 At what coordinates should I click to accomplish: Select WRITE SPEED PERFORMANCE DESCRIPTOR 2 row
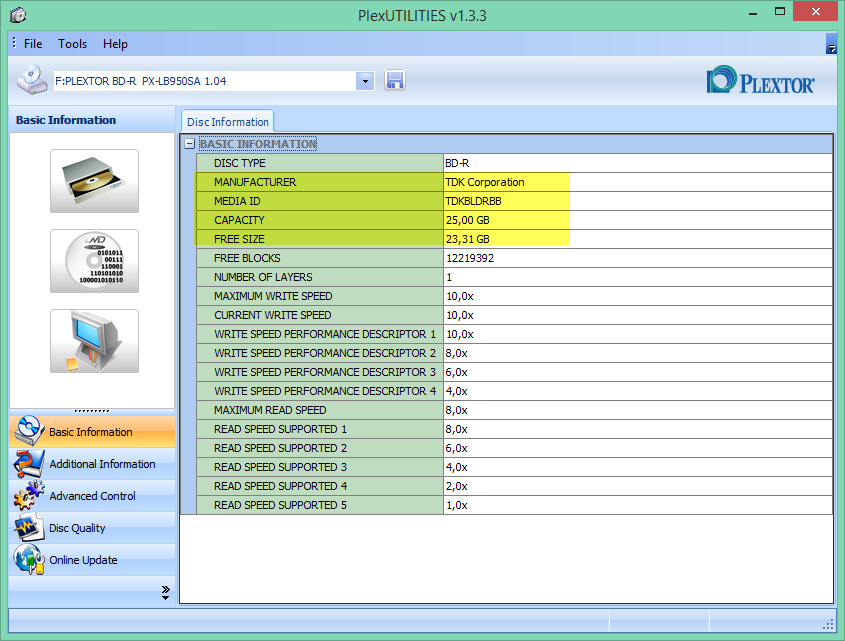point(514,353)
